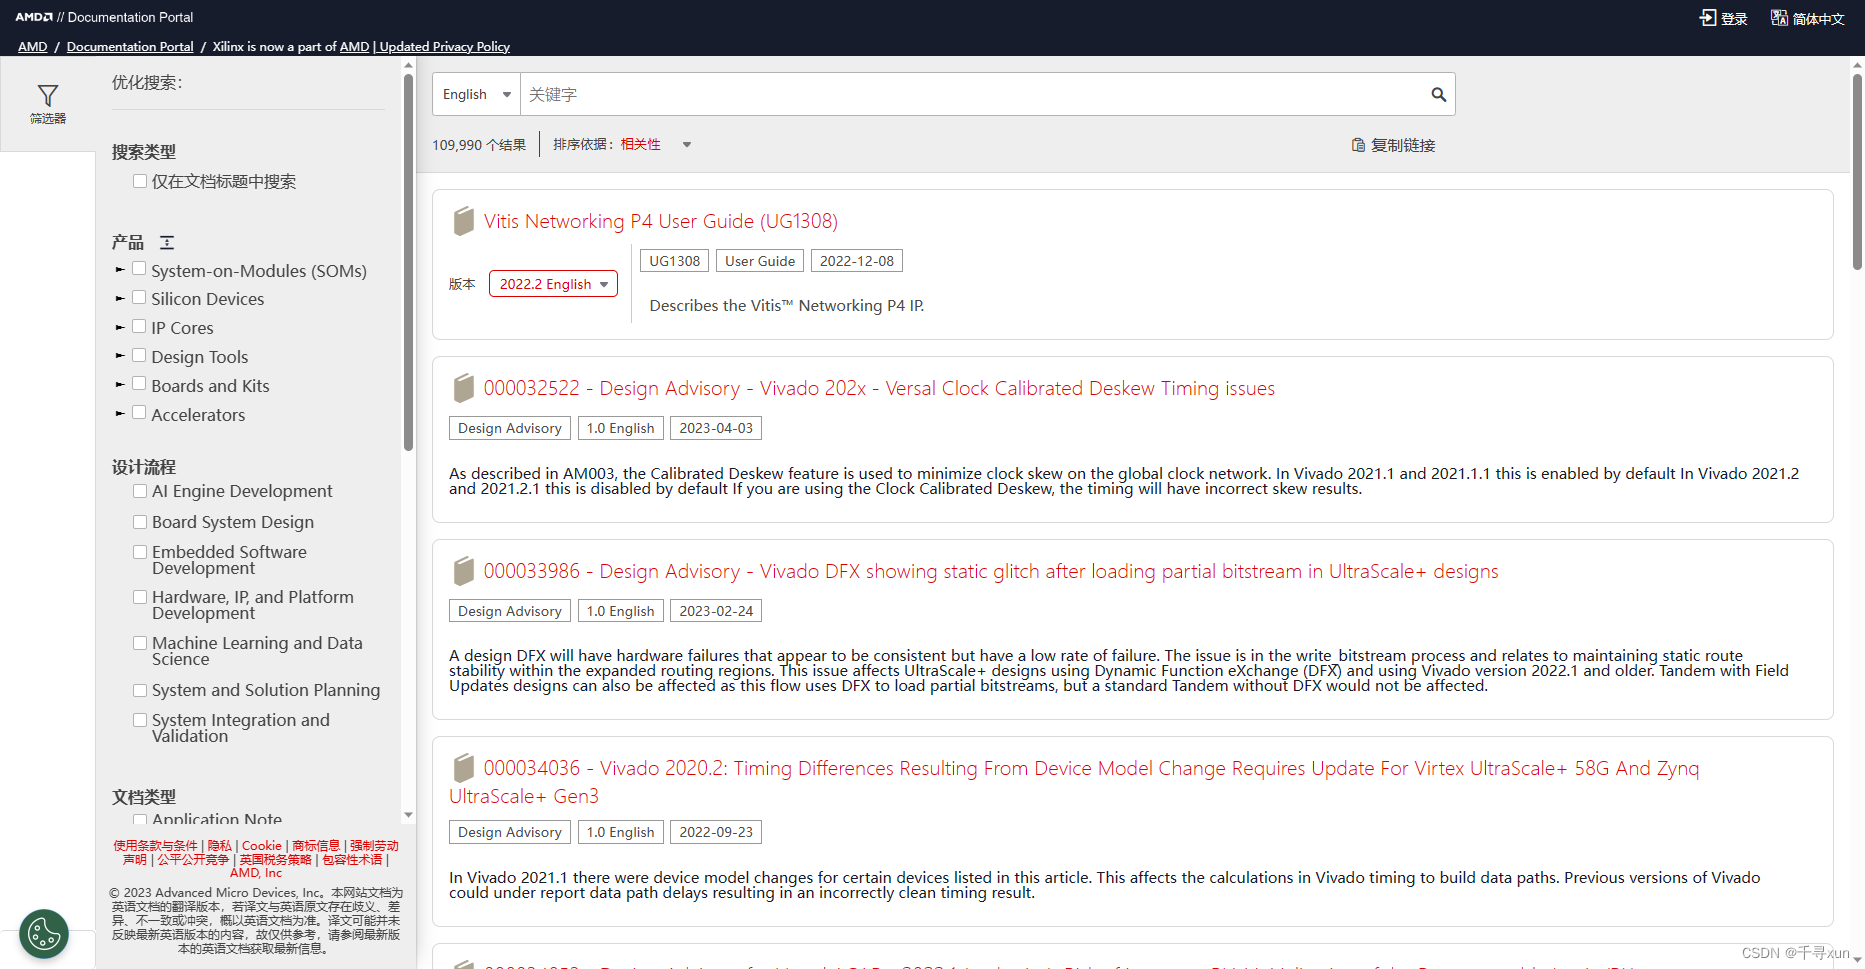Select Hardware, IP, and Platform Development checkbox
The image size is (1865, 969).
point(140,597)
